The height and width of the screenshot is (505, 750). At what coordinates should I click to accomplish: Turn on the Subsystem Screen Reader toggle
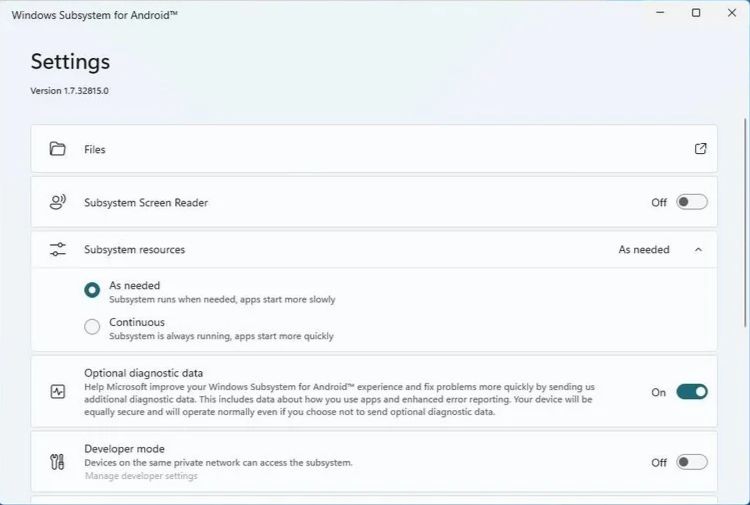click(x=691, y=202)
